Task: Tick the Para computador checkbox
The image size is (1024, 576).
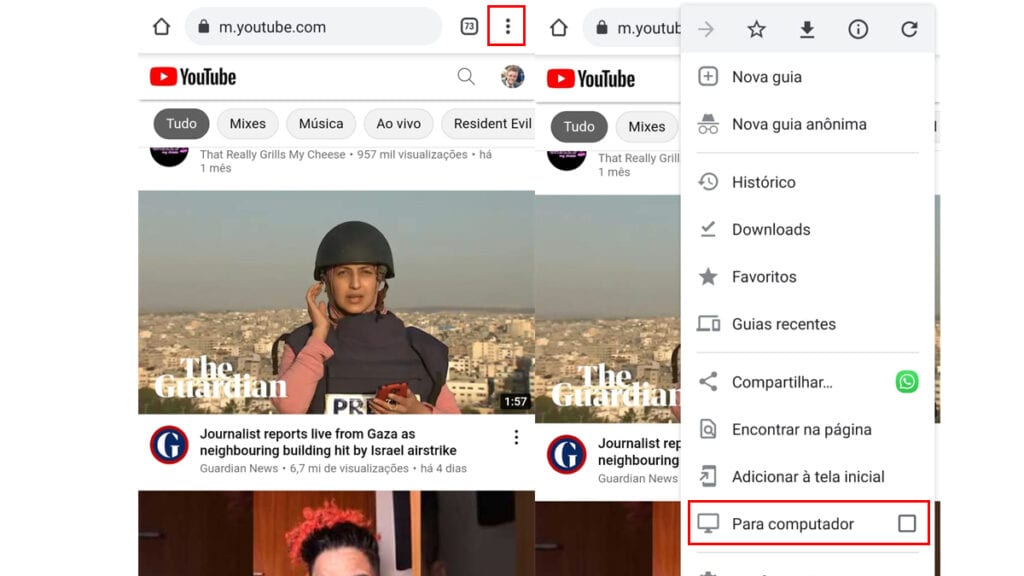Action: point(906,523)
